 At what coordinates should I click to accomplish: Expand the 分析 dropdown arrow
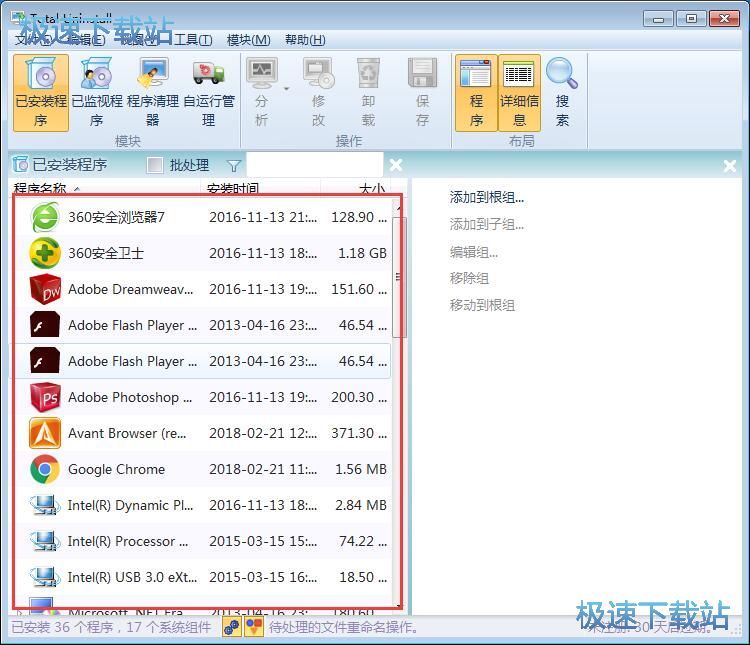click(x=287, y=89)
